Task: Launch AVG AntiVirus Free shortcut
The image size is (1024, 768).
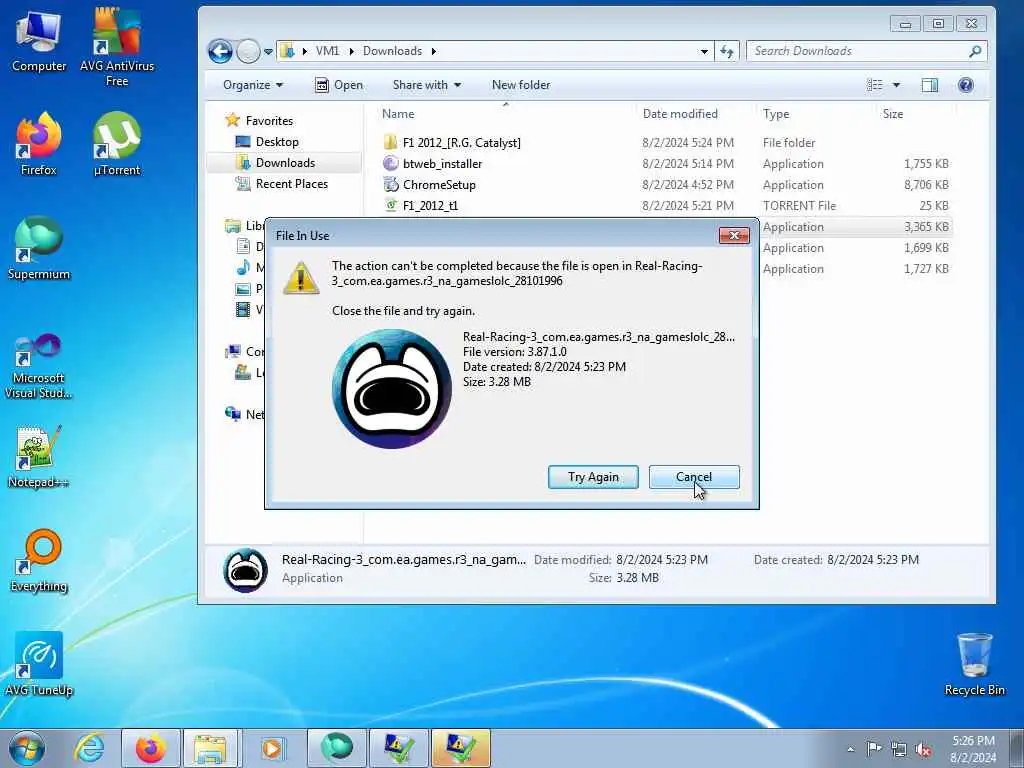Action: [x=117, y=47]
